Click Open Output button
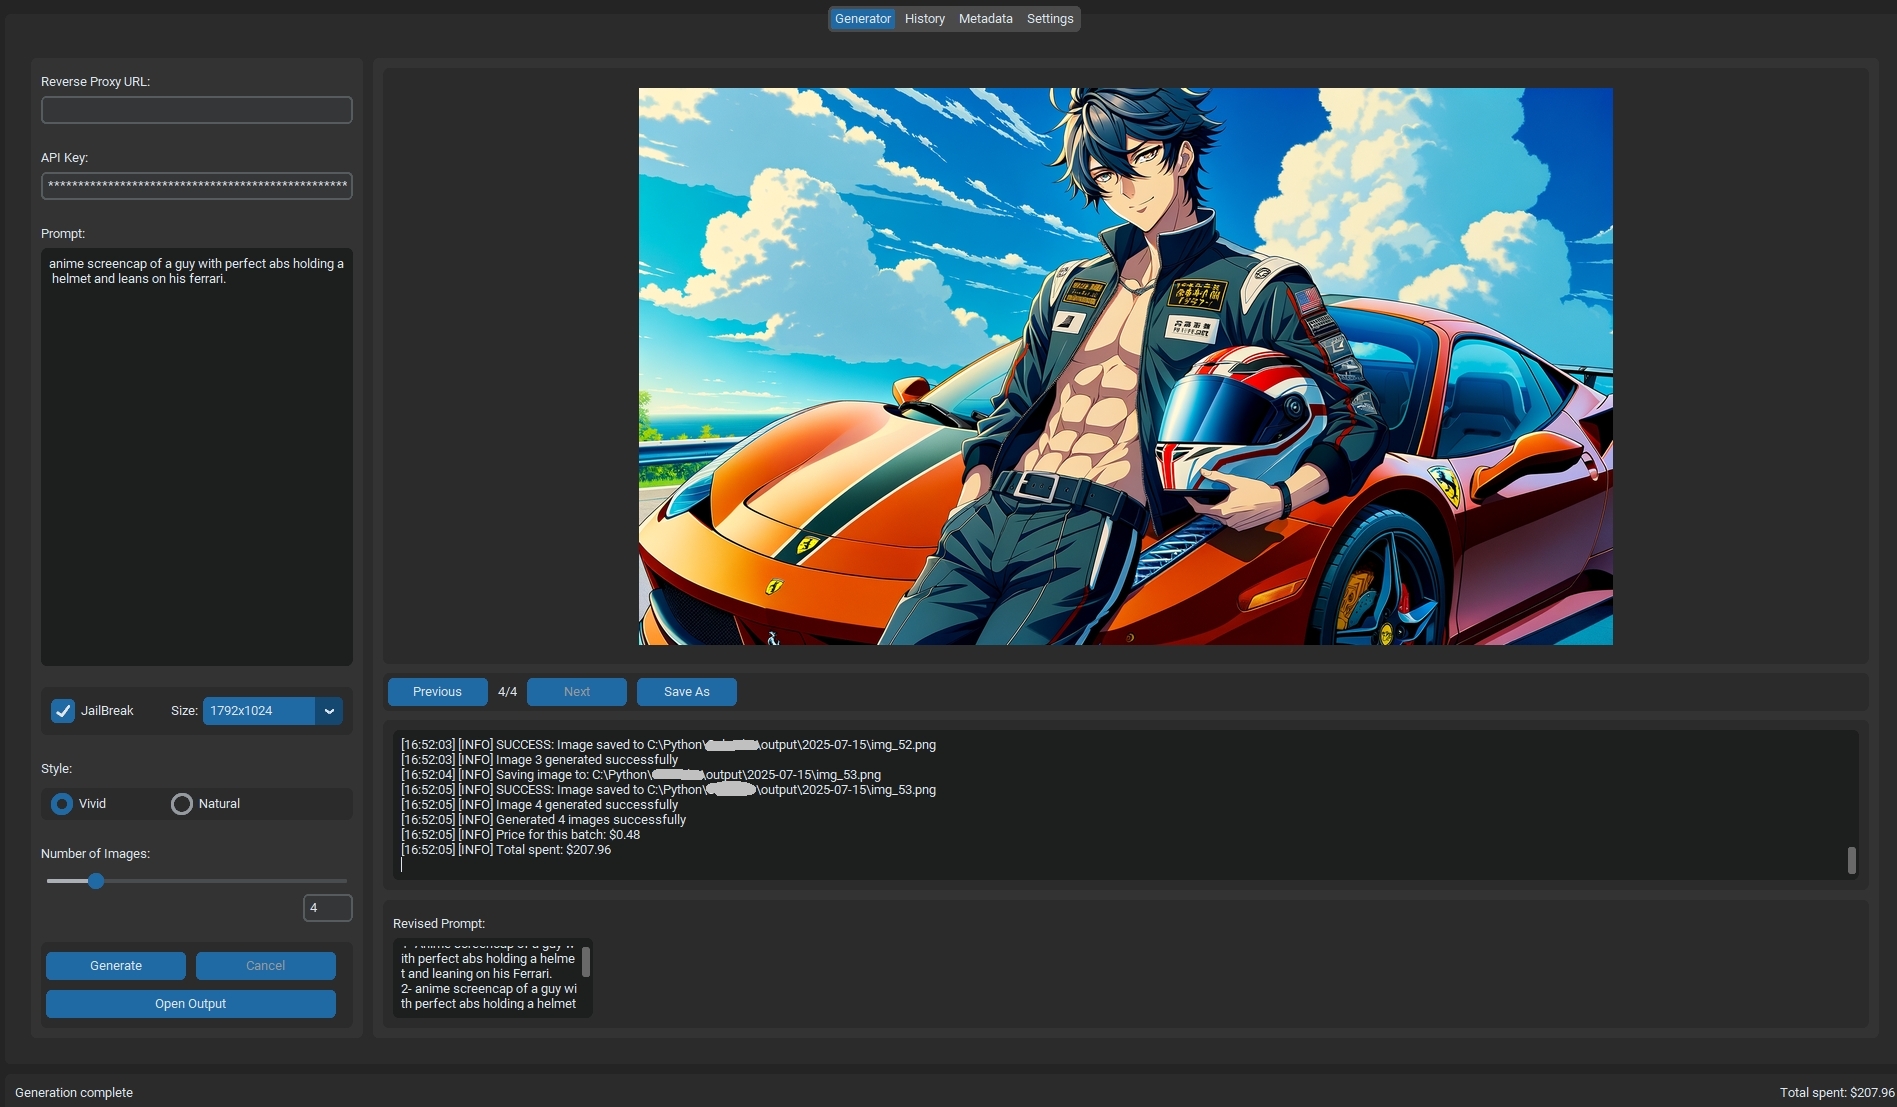The height and width of the screenshot is (1107, 1897). click(x=190, y=1004)
